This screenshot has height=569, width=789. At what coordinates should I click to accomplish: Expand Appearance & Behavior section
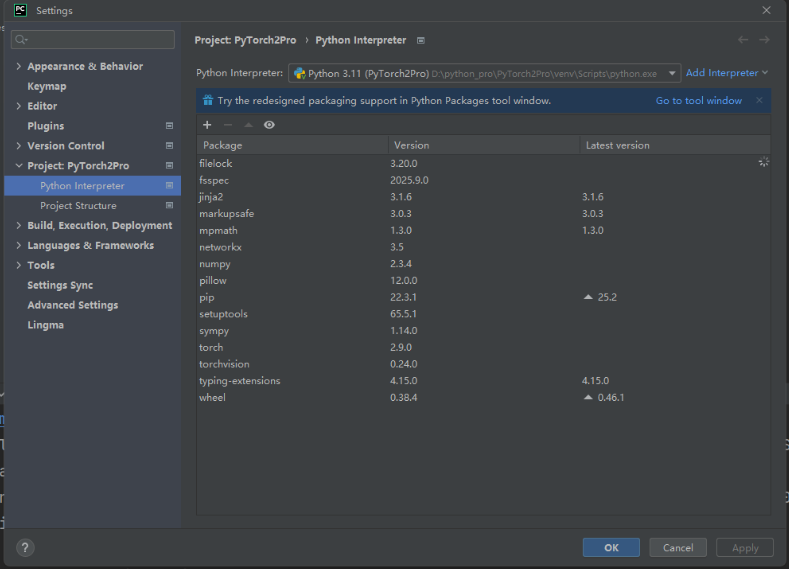pos(19,66)
